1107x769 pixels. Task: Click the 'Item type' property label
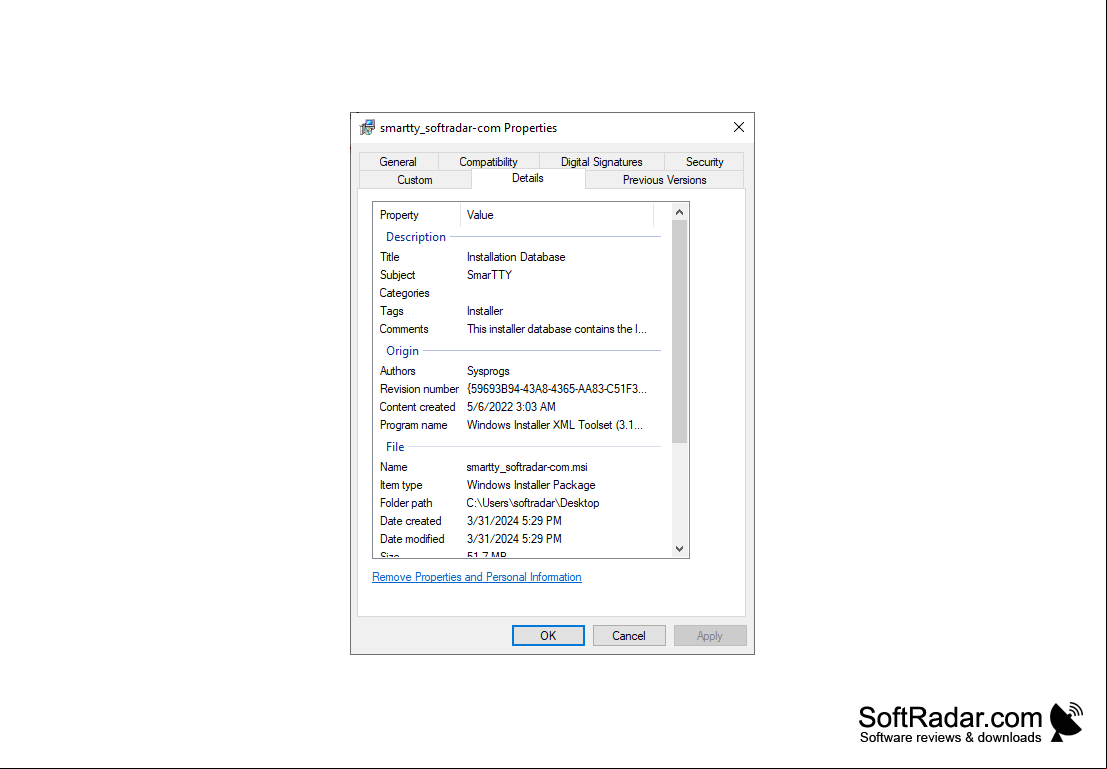point(401,485)
